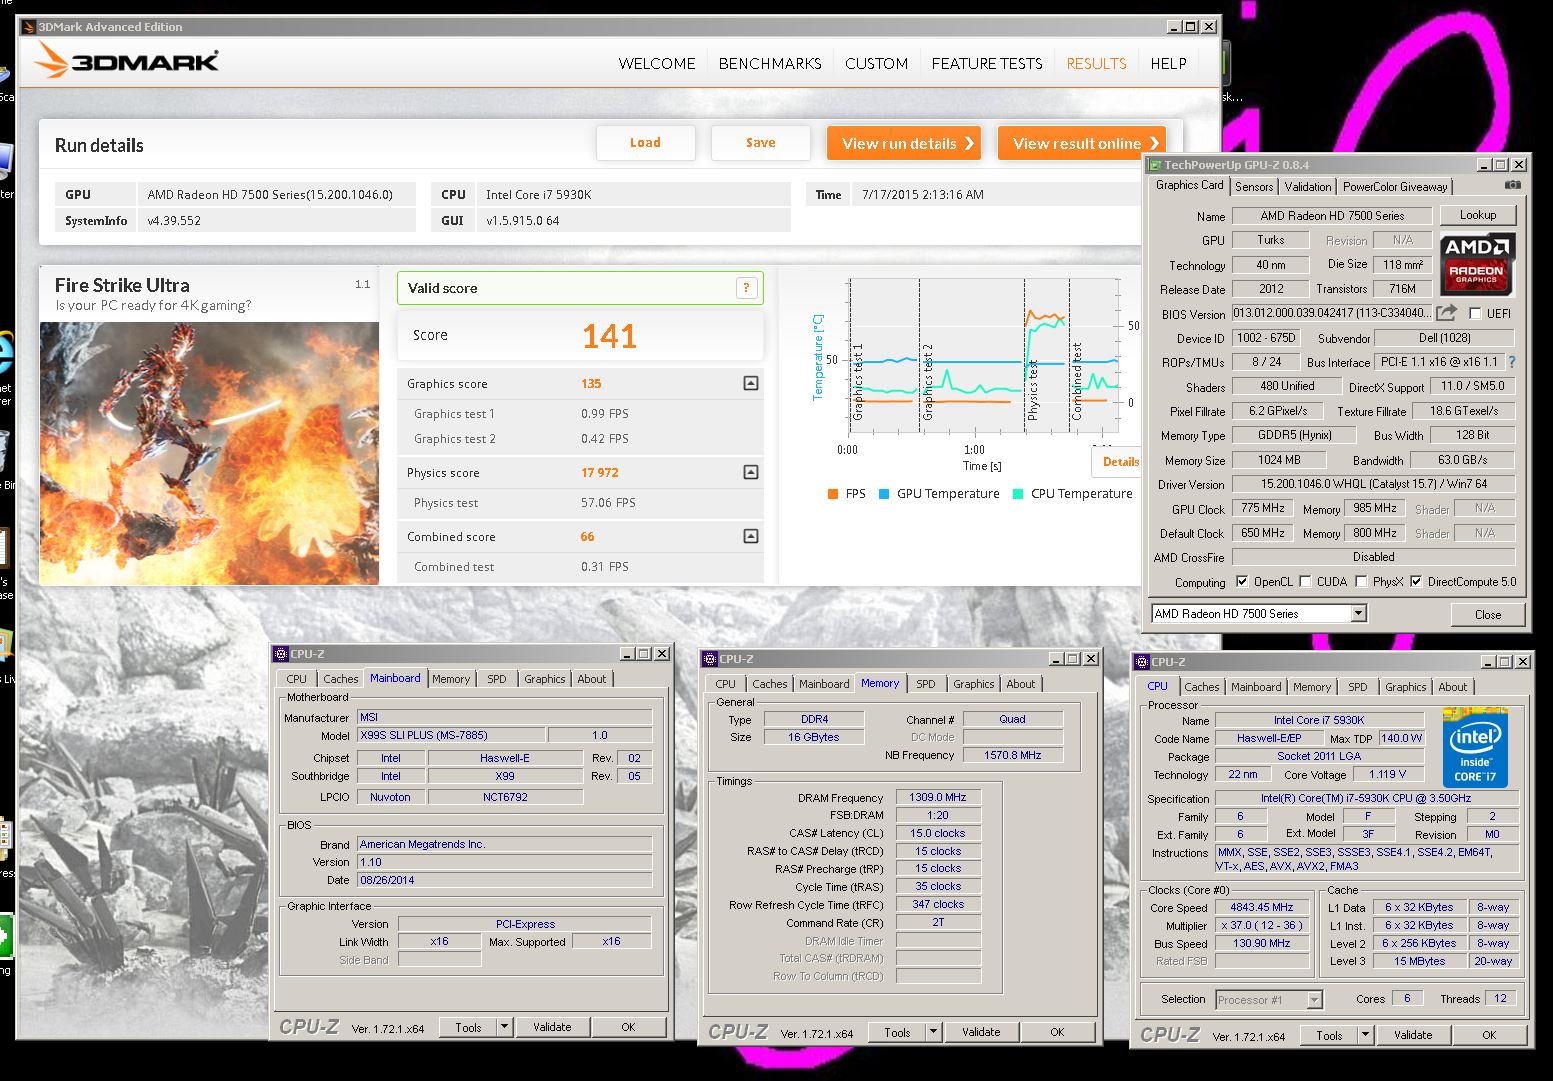Toggle the DirectCompute 5.0 checkbox
This screenshot has height=1081, width=1553.
click(x=1416, y=581)
